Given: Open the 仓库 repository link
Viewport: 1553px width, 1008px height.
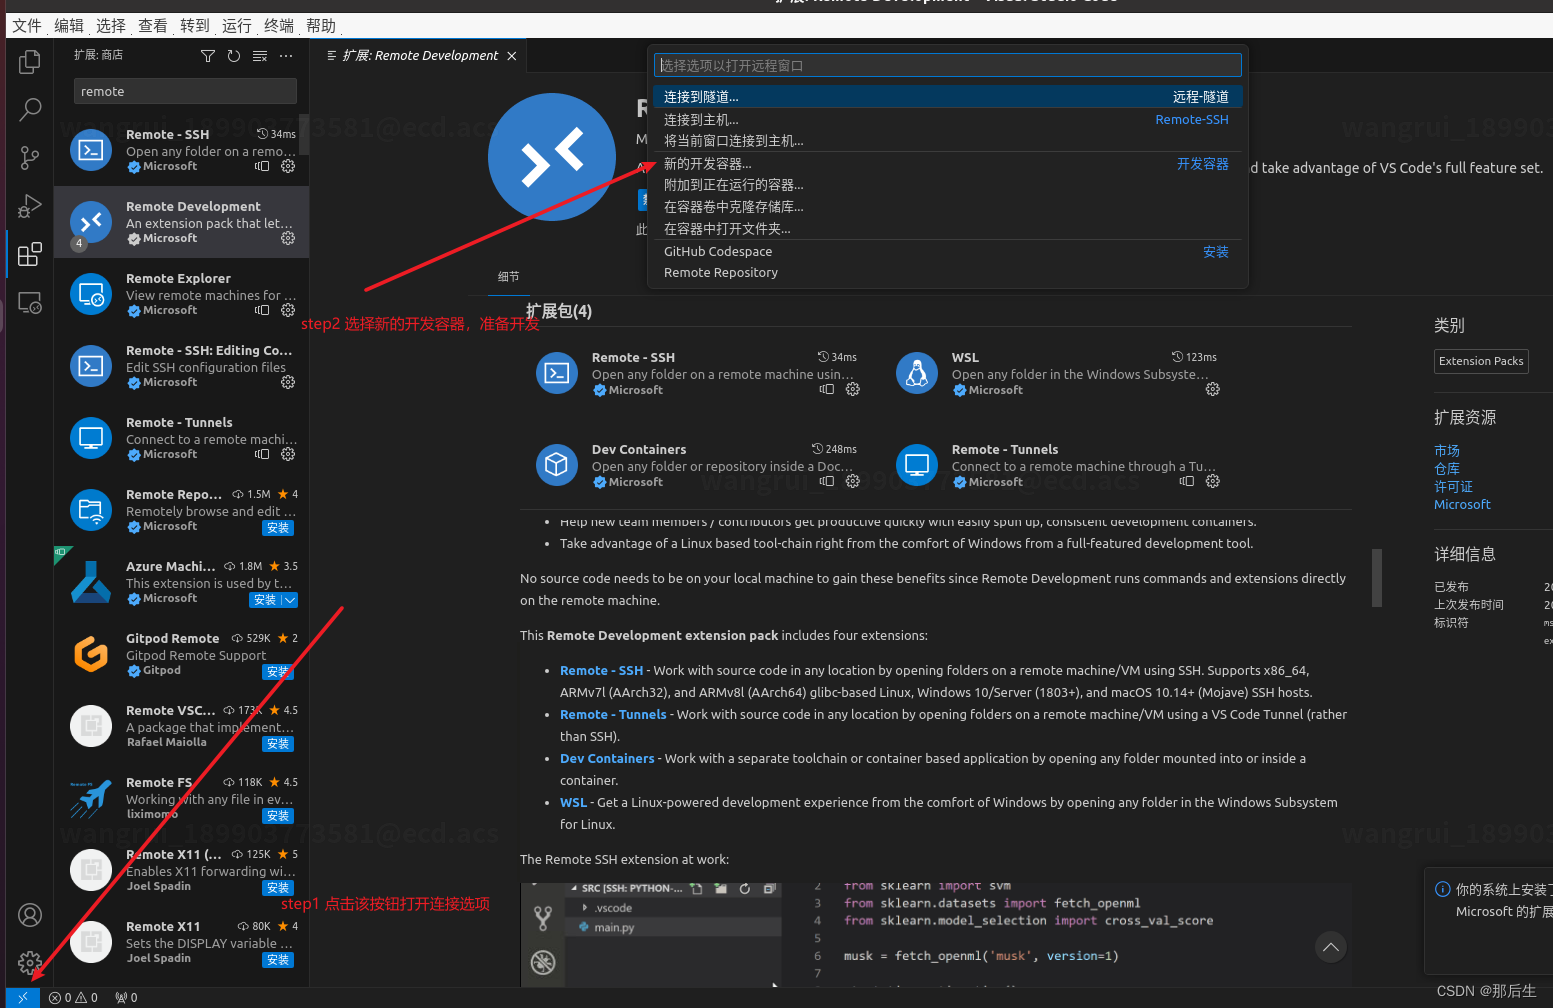Looking at the screenshot, I should point(1447,469).
